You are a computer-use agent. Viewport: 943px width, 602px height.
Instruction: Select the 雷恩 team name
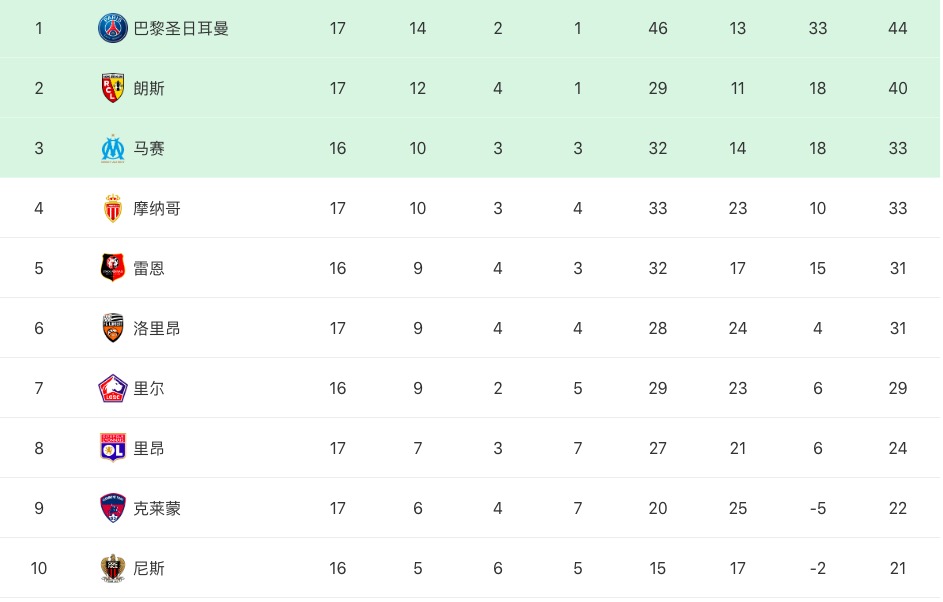tap(149, 268)
